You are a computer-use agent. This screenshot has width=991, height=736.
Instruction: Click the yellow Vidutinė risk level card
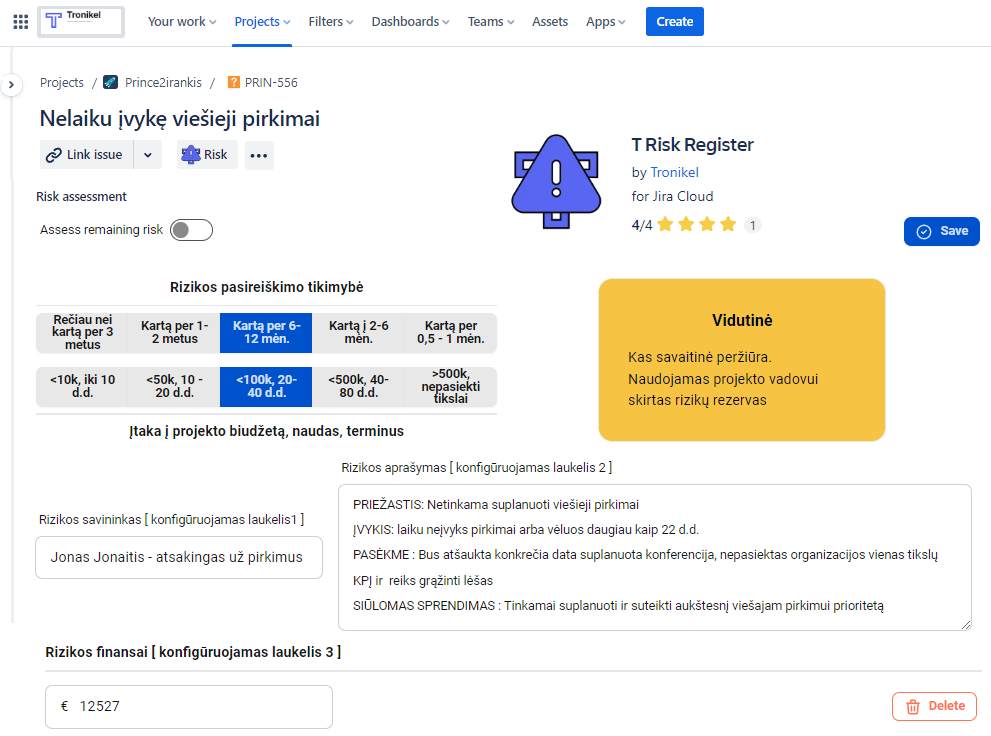pos(741,360)
